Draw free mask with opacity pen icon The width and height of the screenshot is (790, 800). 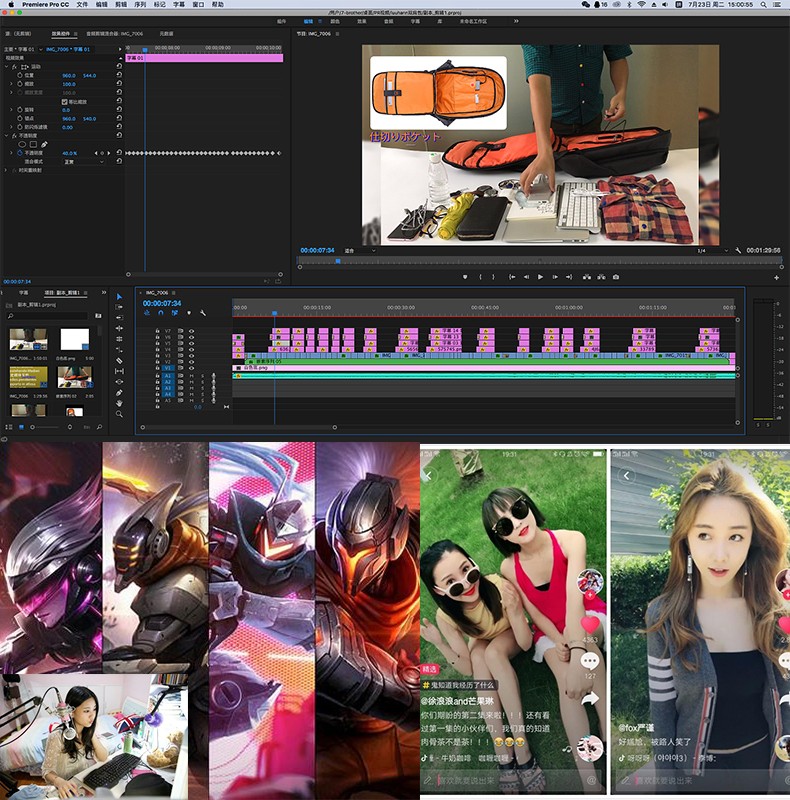[44, 144]
